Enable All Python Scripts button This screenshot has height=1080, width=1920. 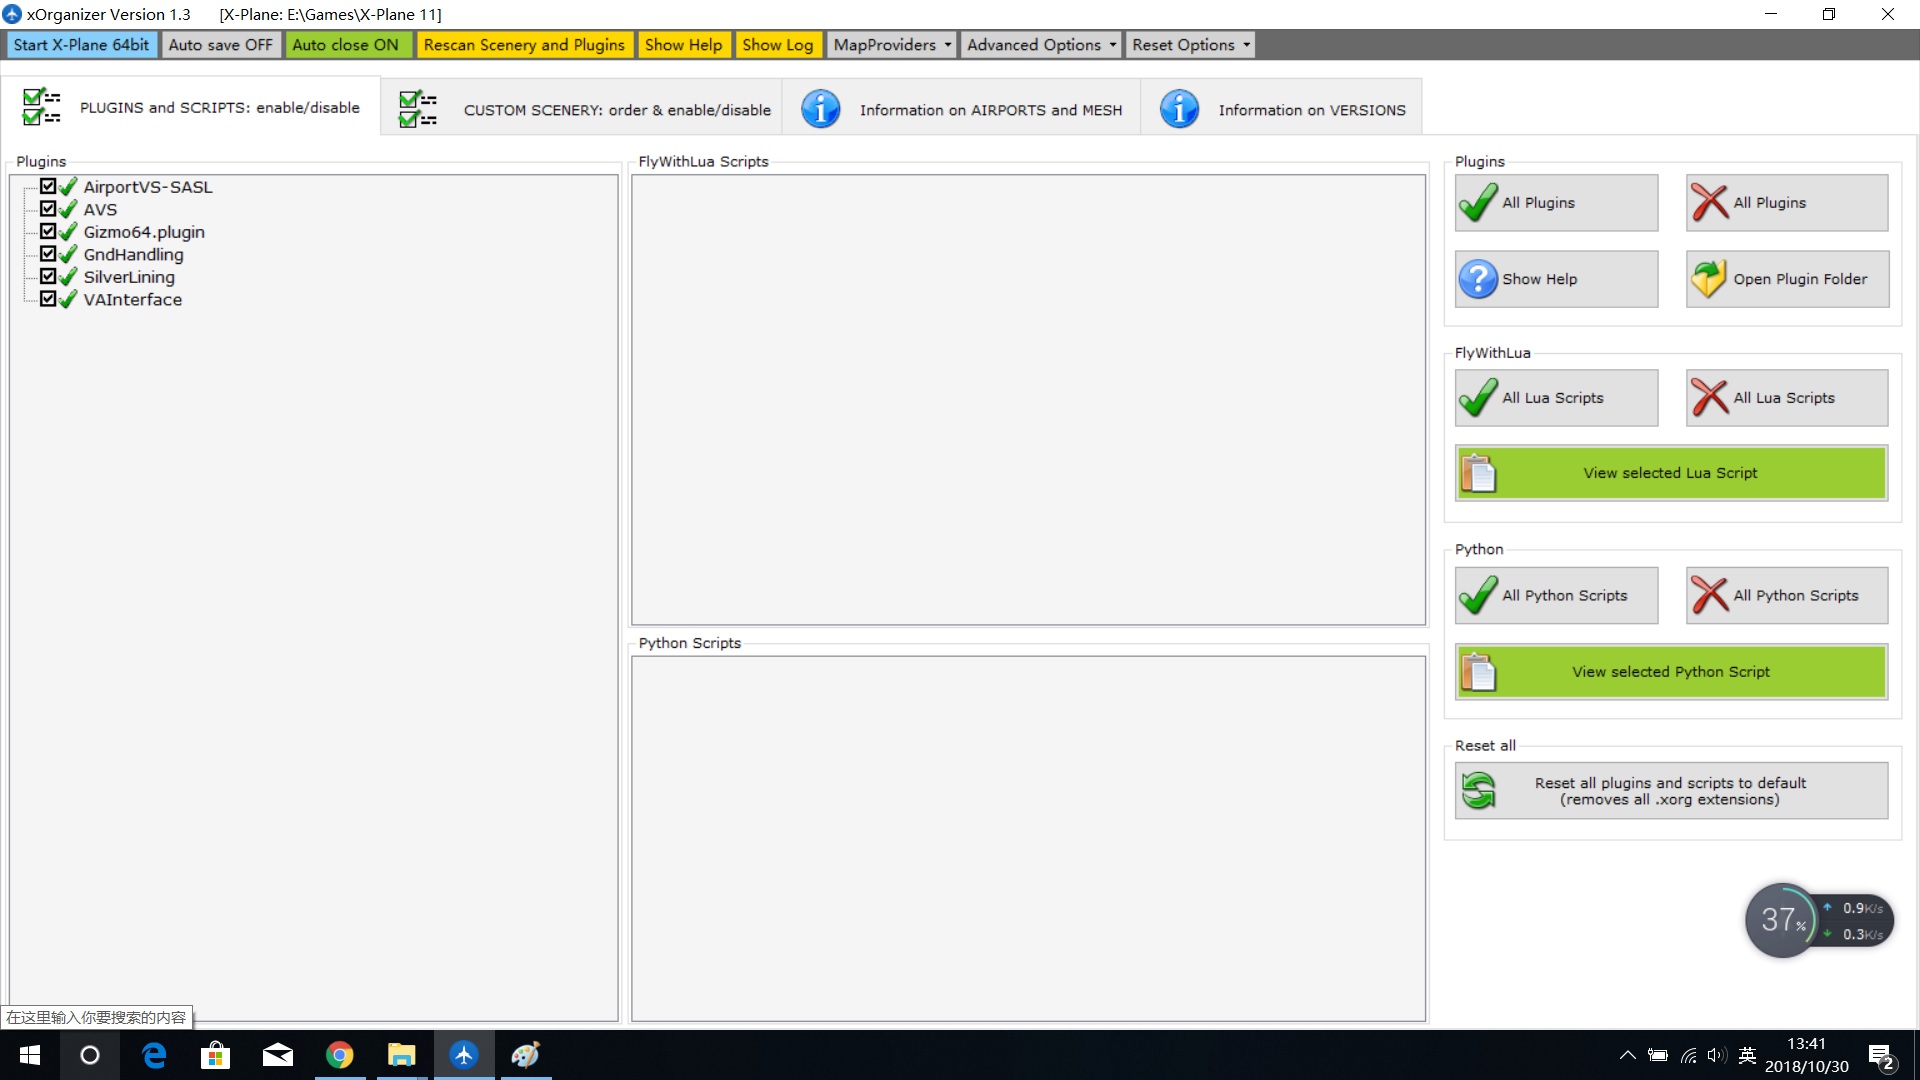(x=1556, y=596)
